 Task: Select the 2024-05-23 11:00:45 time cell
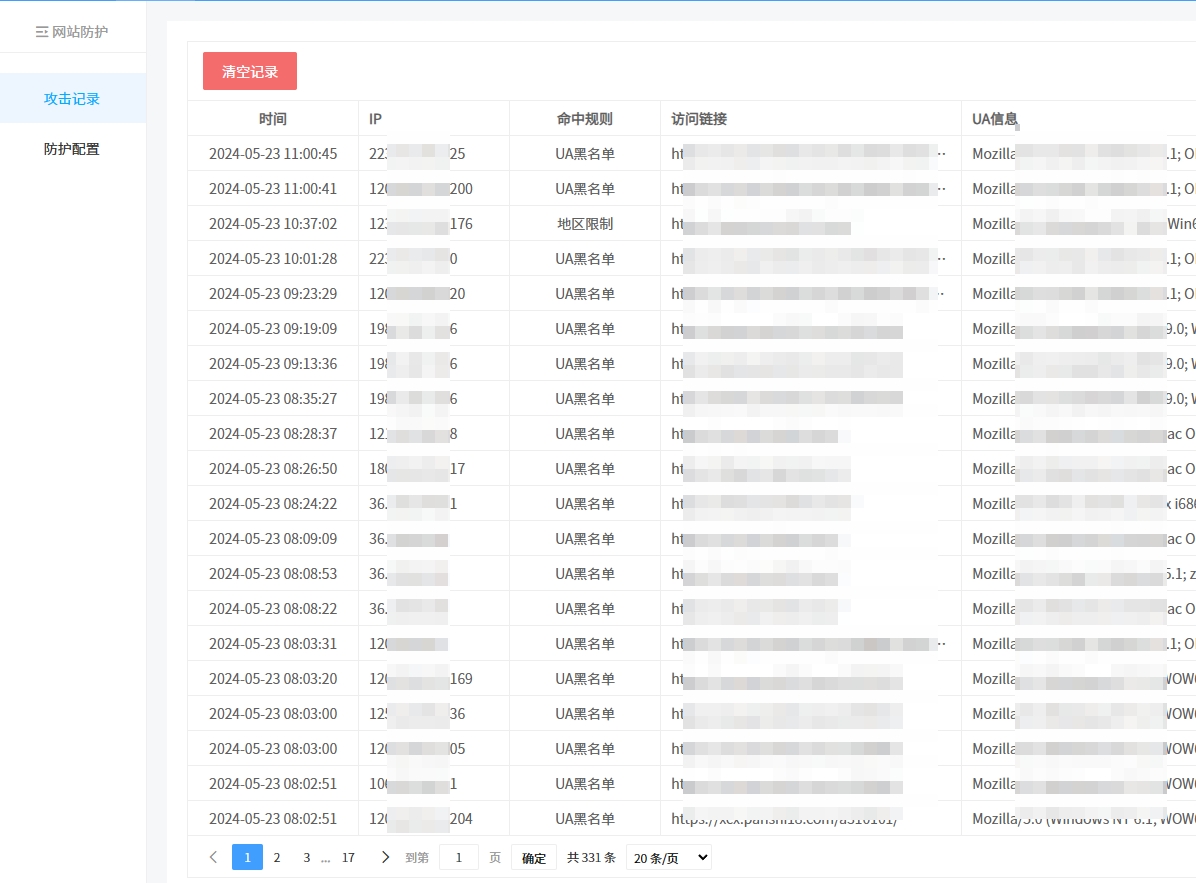273,153
